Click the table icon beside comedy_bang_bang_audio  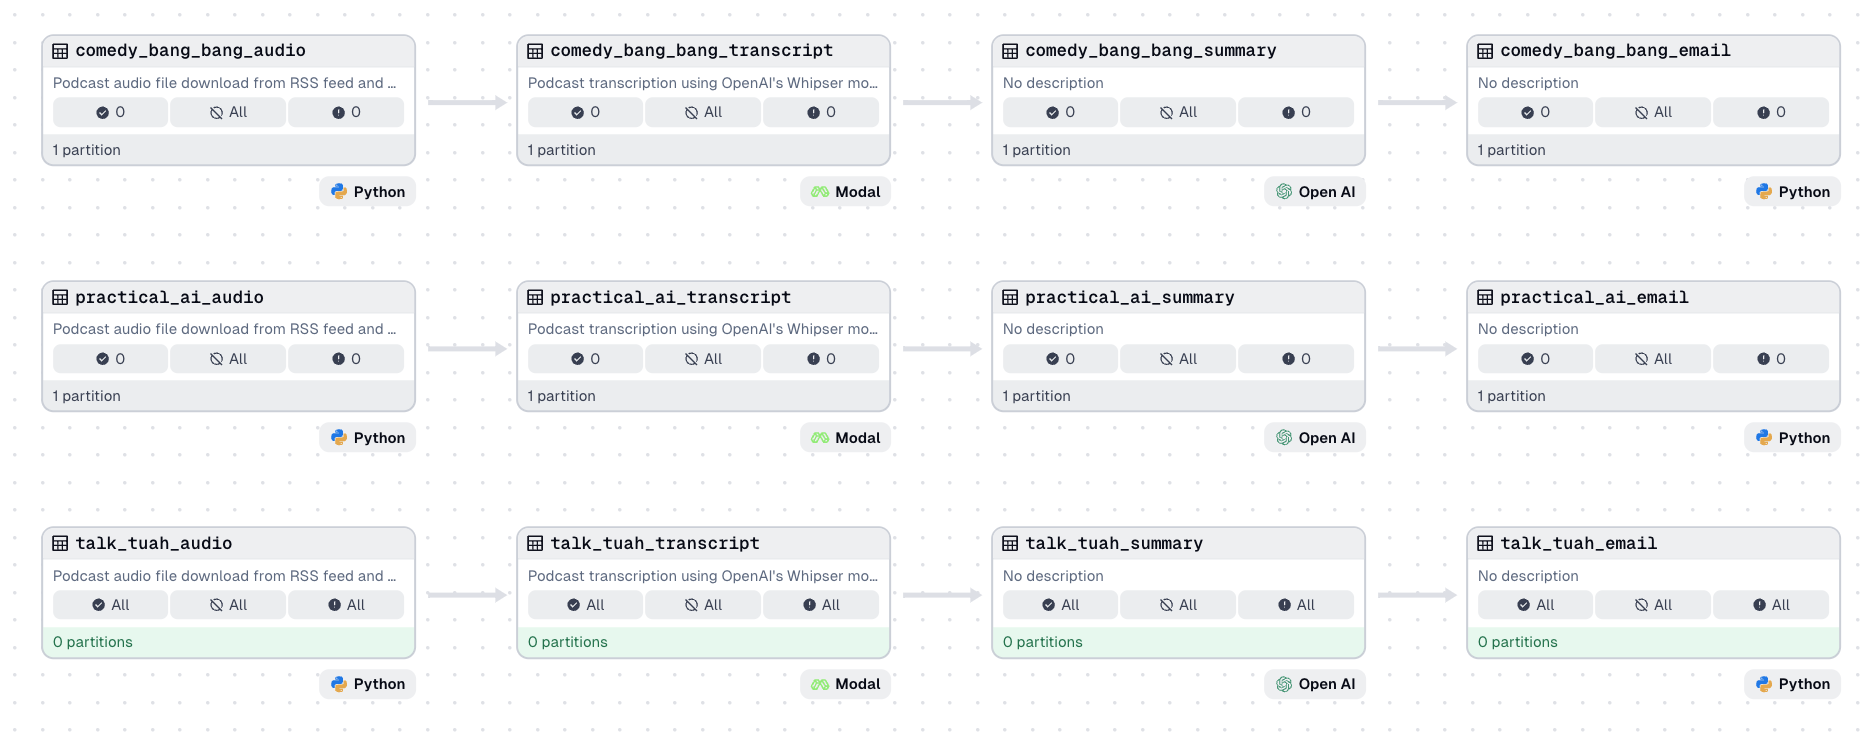(x=60, y=51)
